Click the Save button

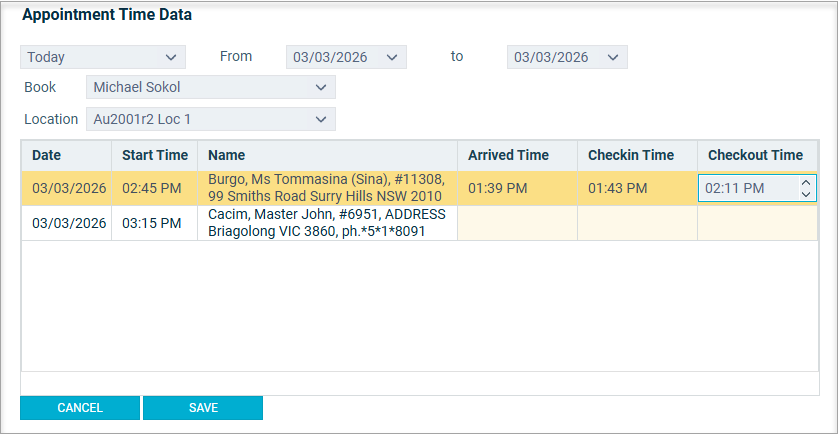tap(203, 408)
